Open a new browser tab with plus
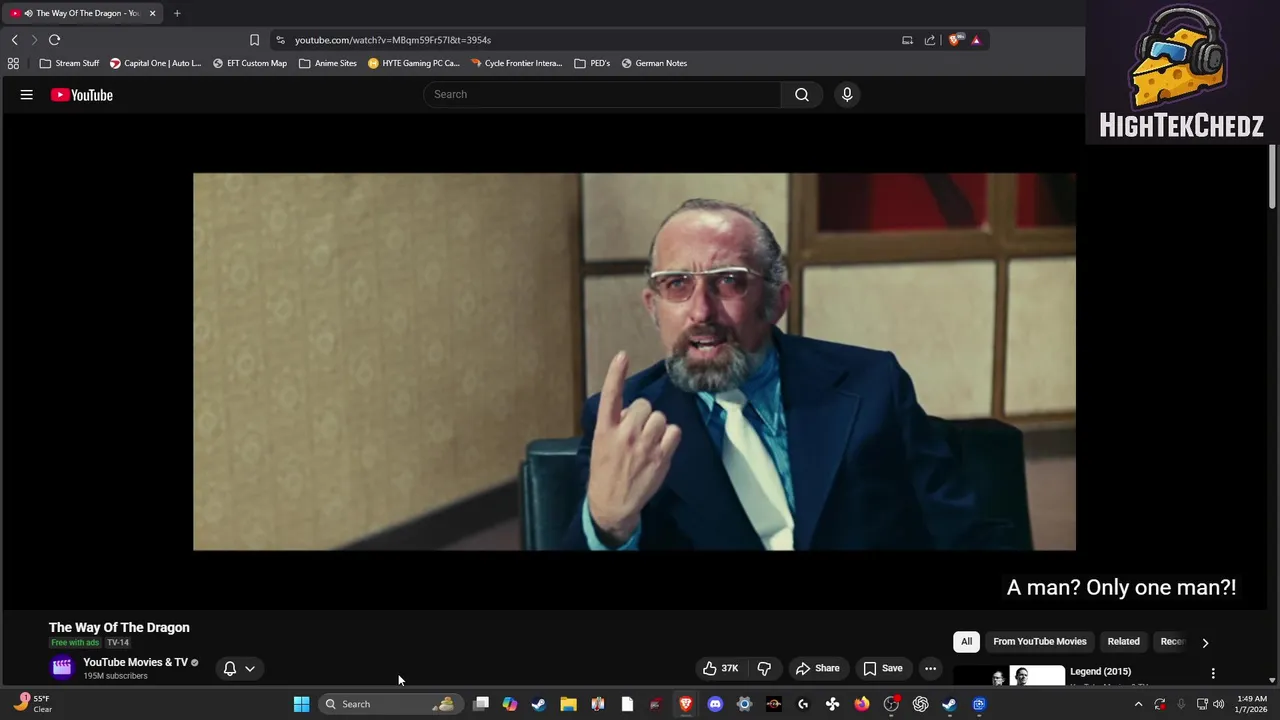The height and width of the screenshot is (720, 1280). 177,13
